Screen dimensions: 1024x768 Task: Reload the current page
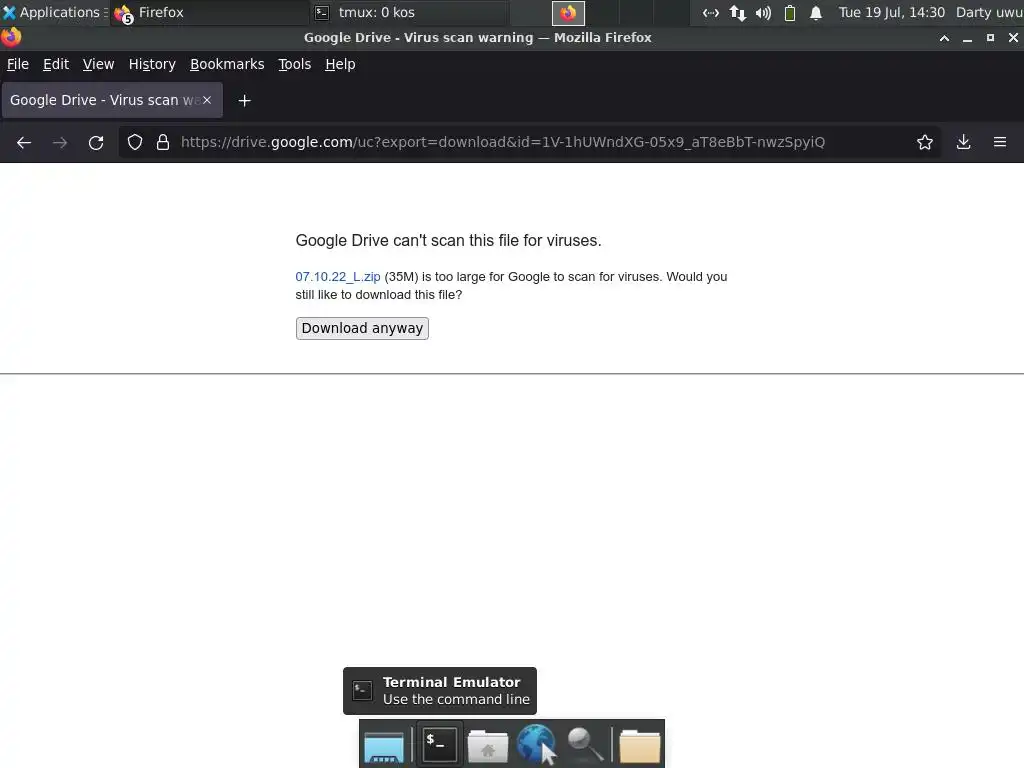coord(96,142)
